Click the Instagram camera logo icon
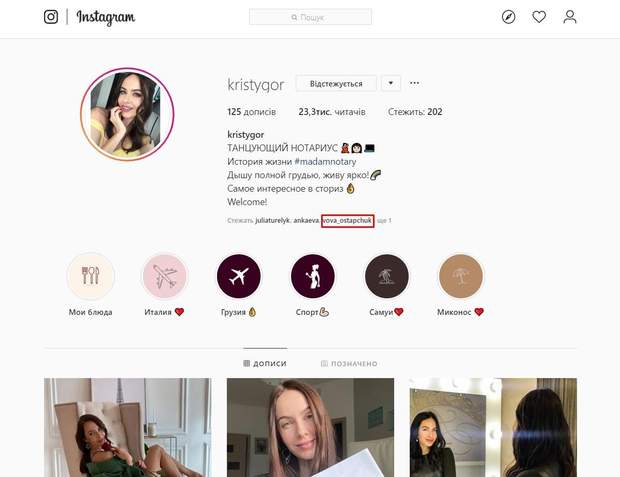620x477 pixels. click(x=51, y=17)
